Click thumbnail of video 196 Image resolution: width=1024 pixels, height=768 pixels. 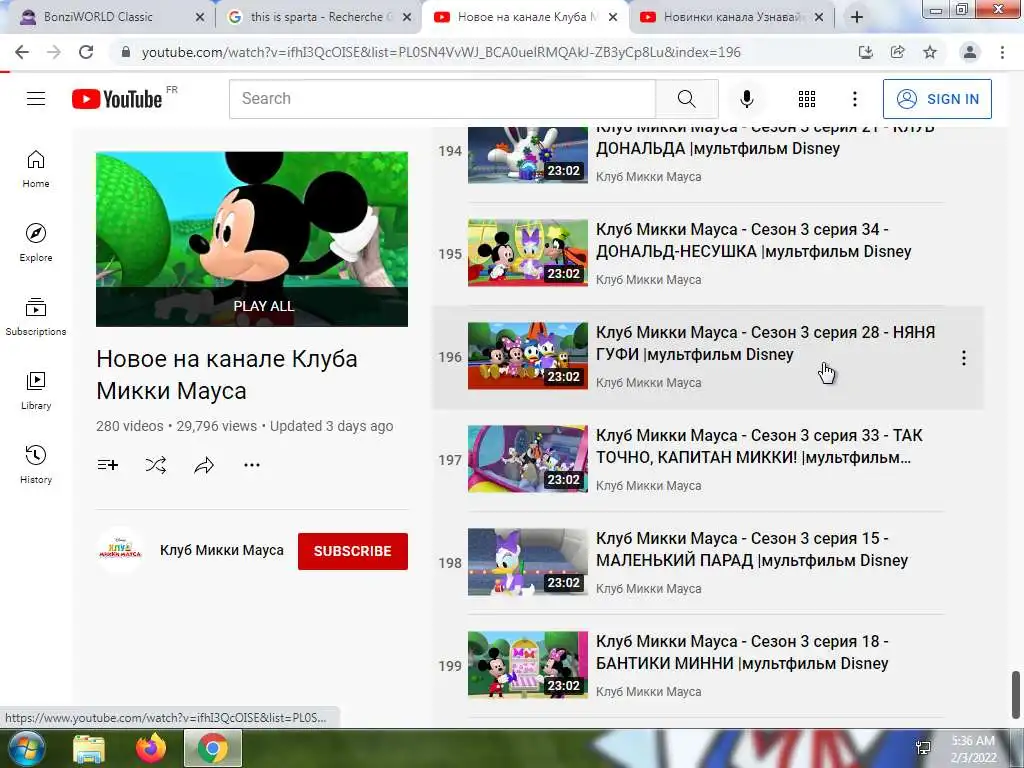[528, 356]
